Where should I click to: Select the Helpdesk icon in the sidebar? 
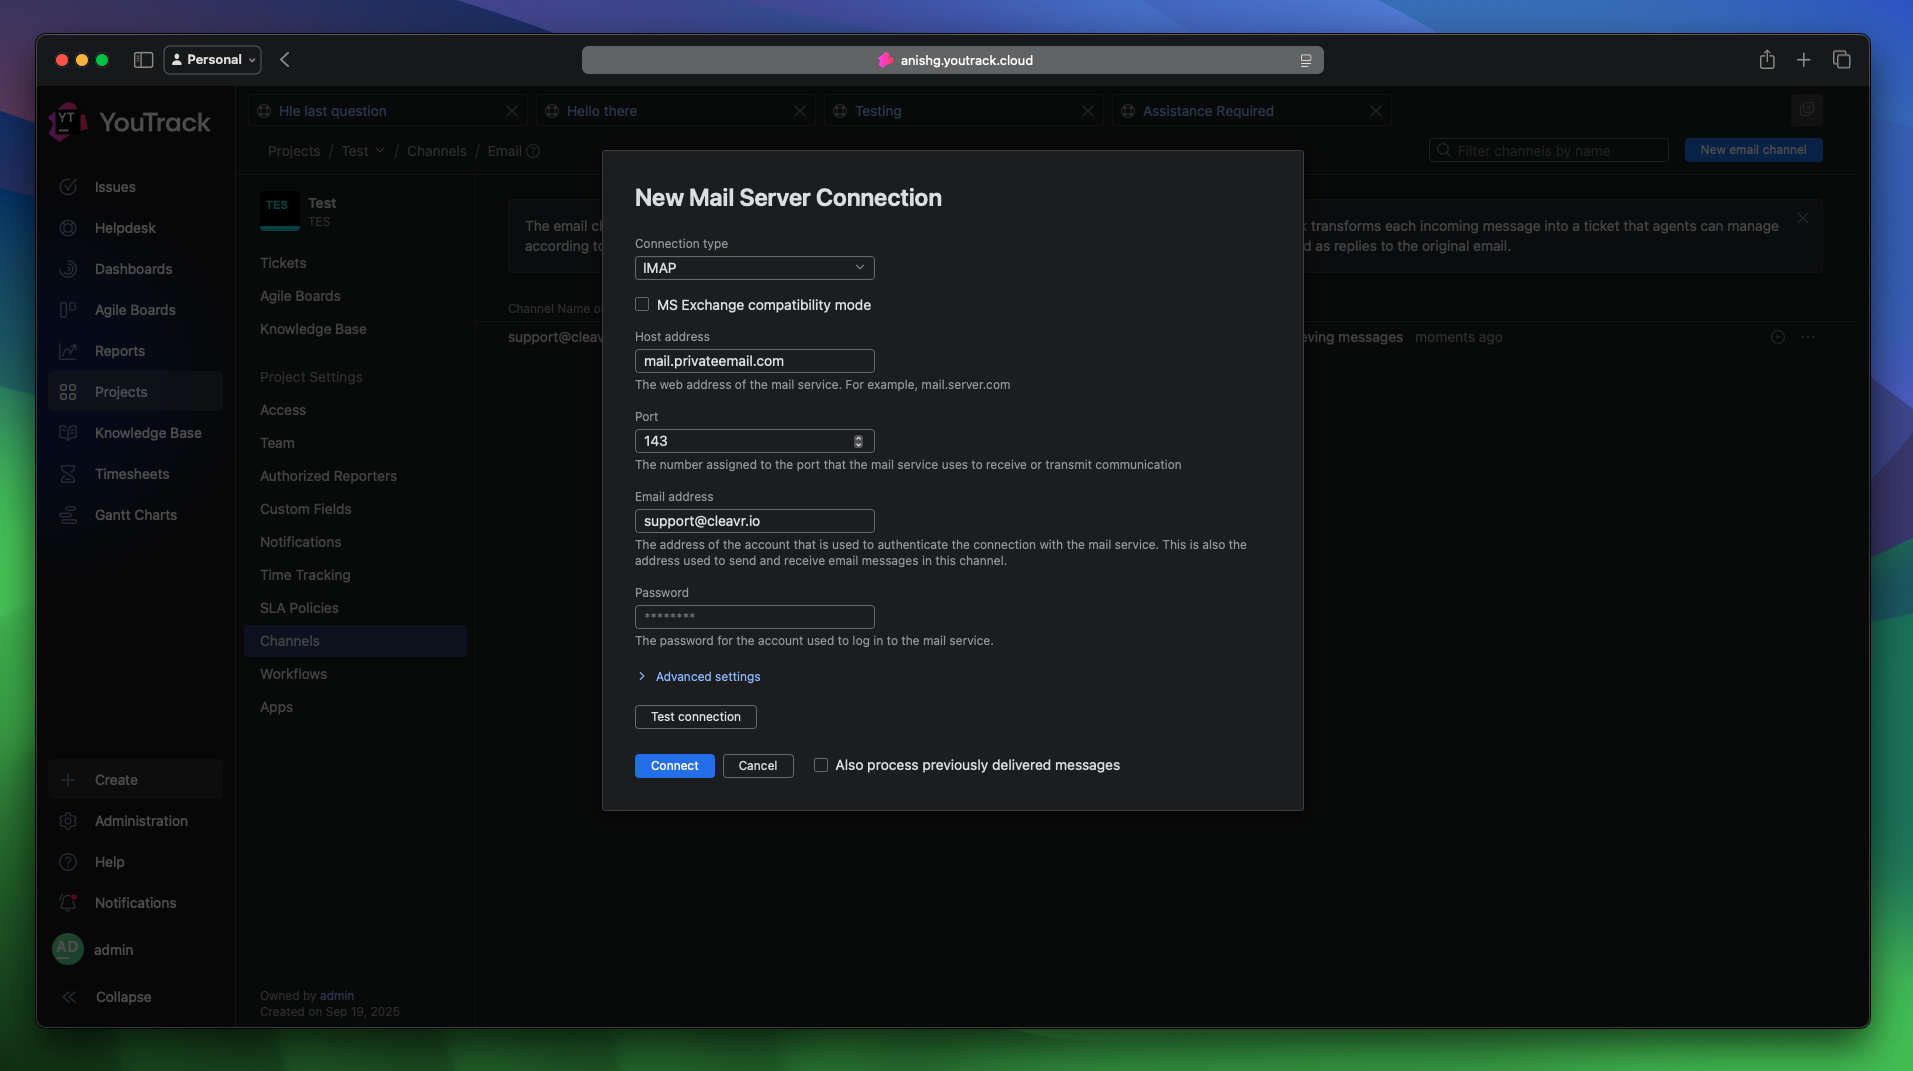click(67, 228)
